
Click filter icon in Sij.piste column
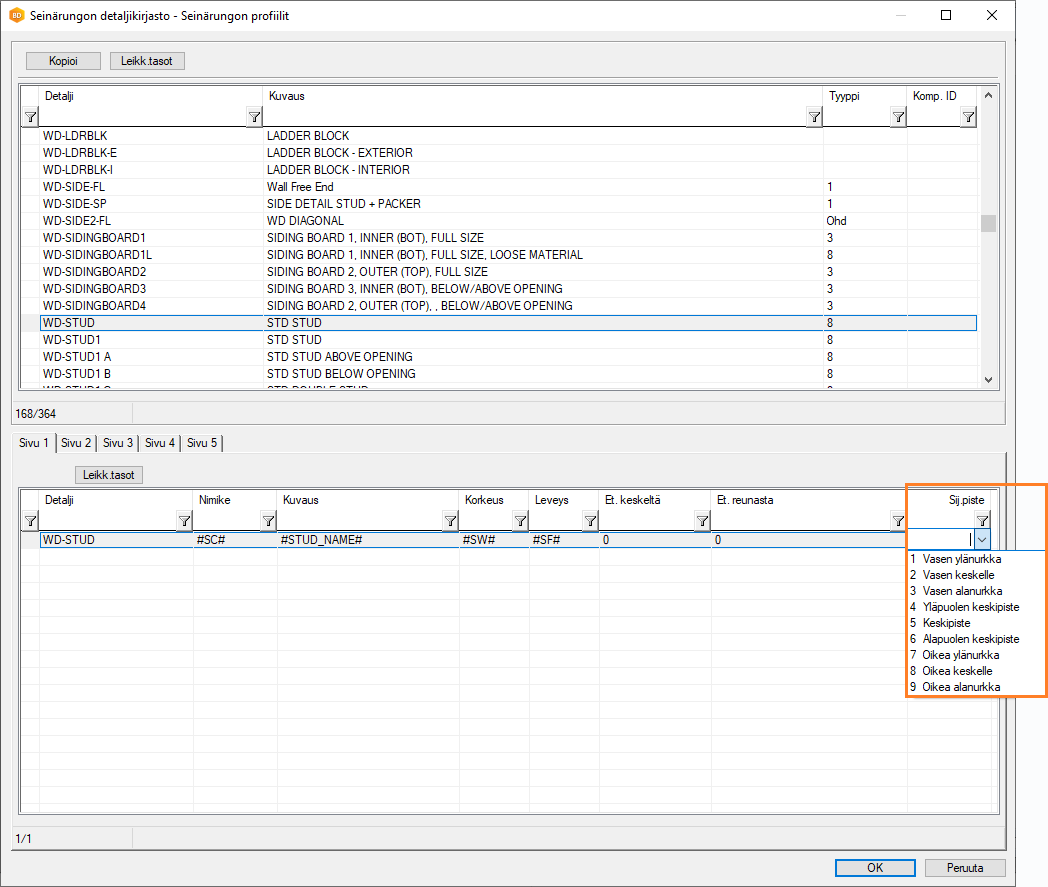point(982,521)
